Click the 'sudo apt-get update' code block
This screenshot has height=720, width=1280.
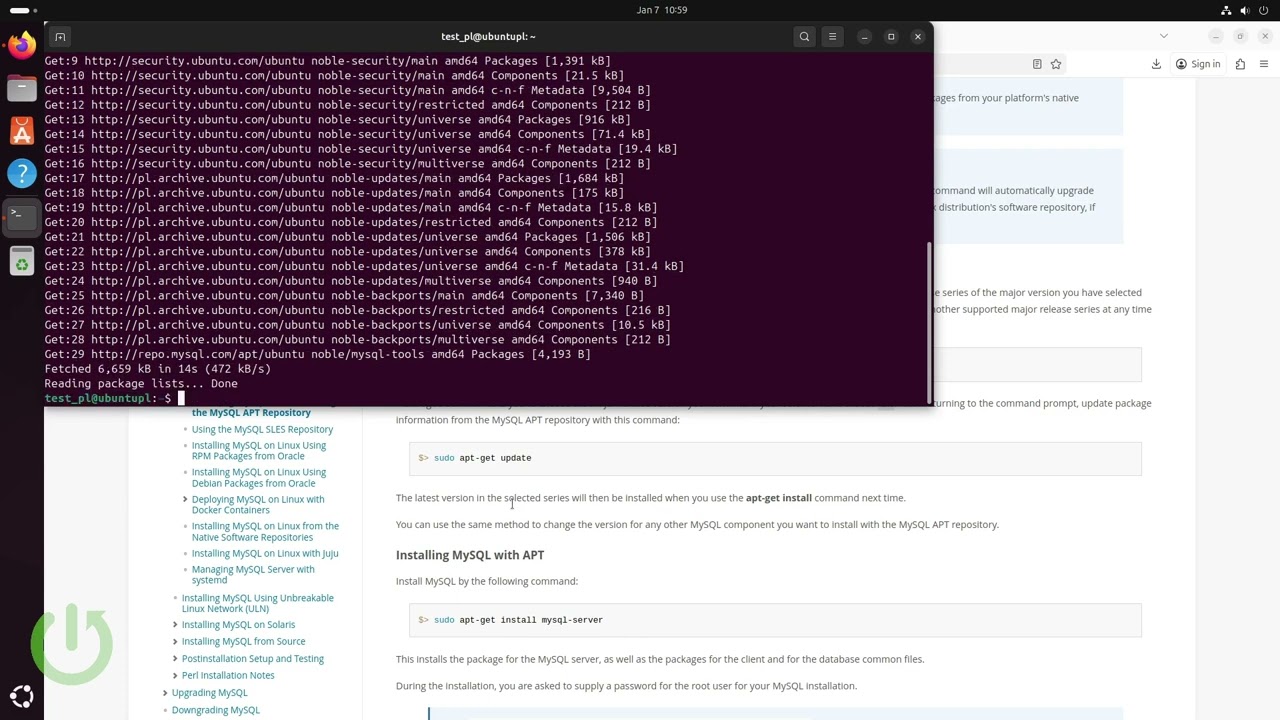coord(775,458)
